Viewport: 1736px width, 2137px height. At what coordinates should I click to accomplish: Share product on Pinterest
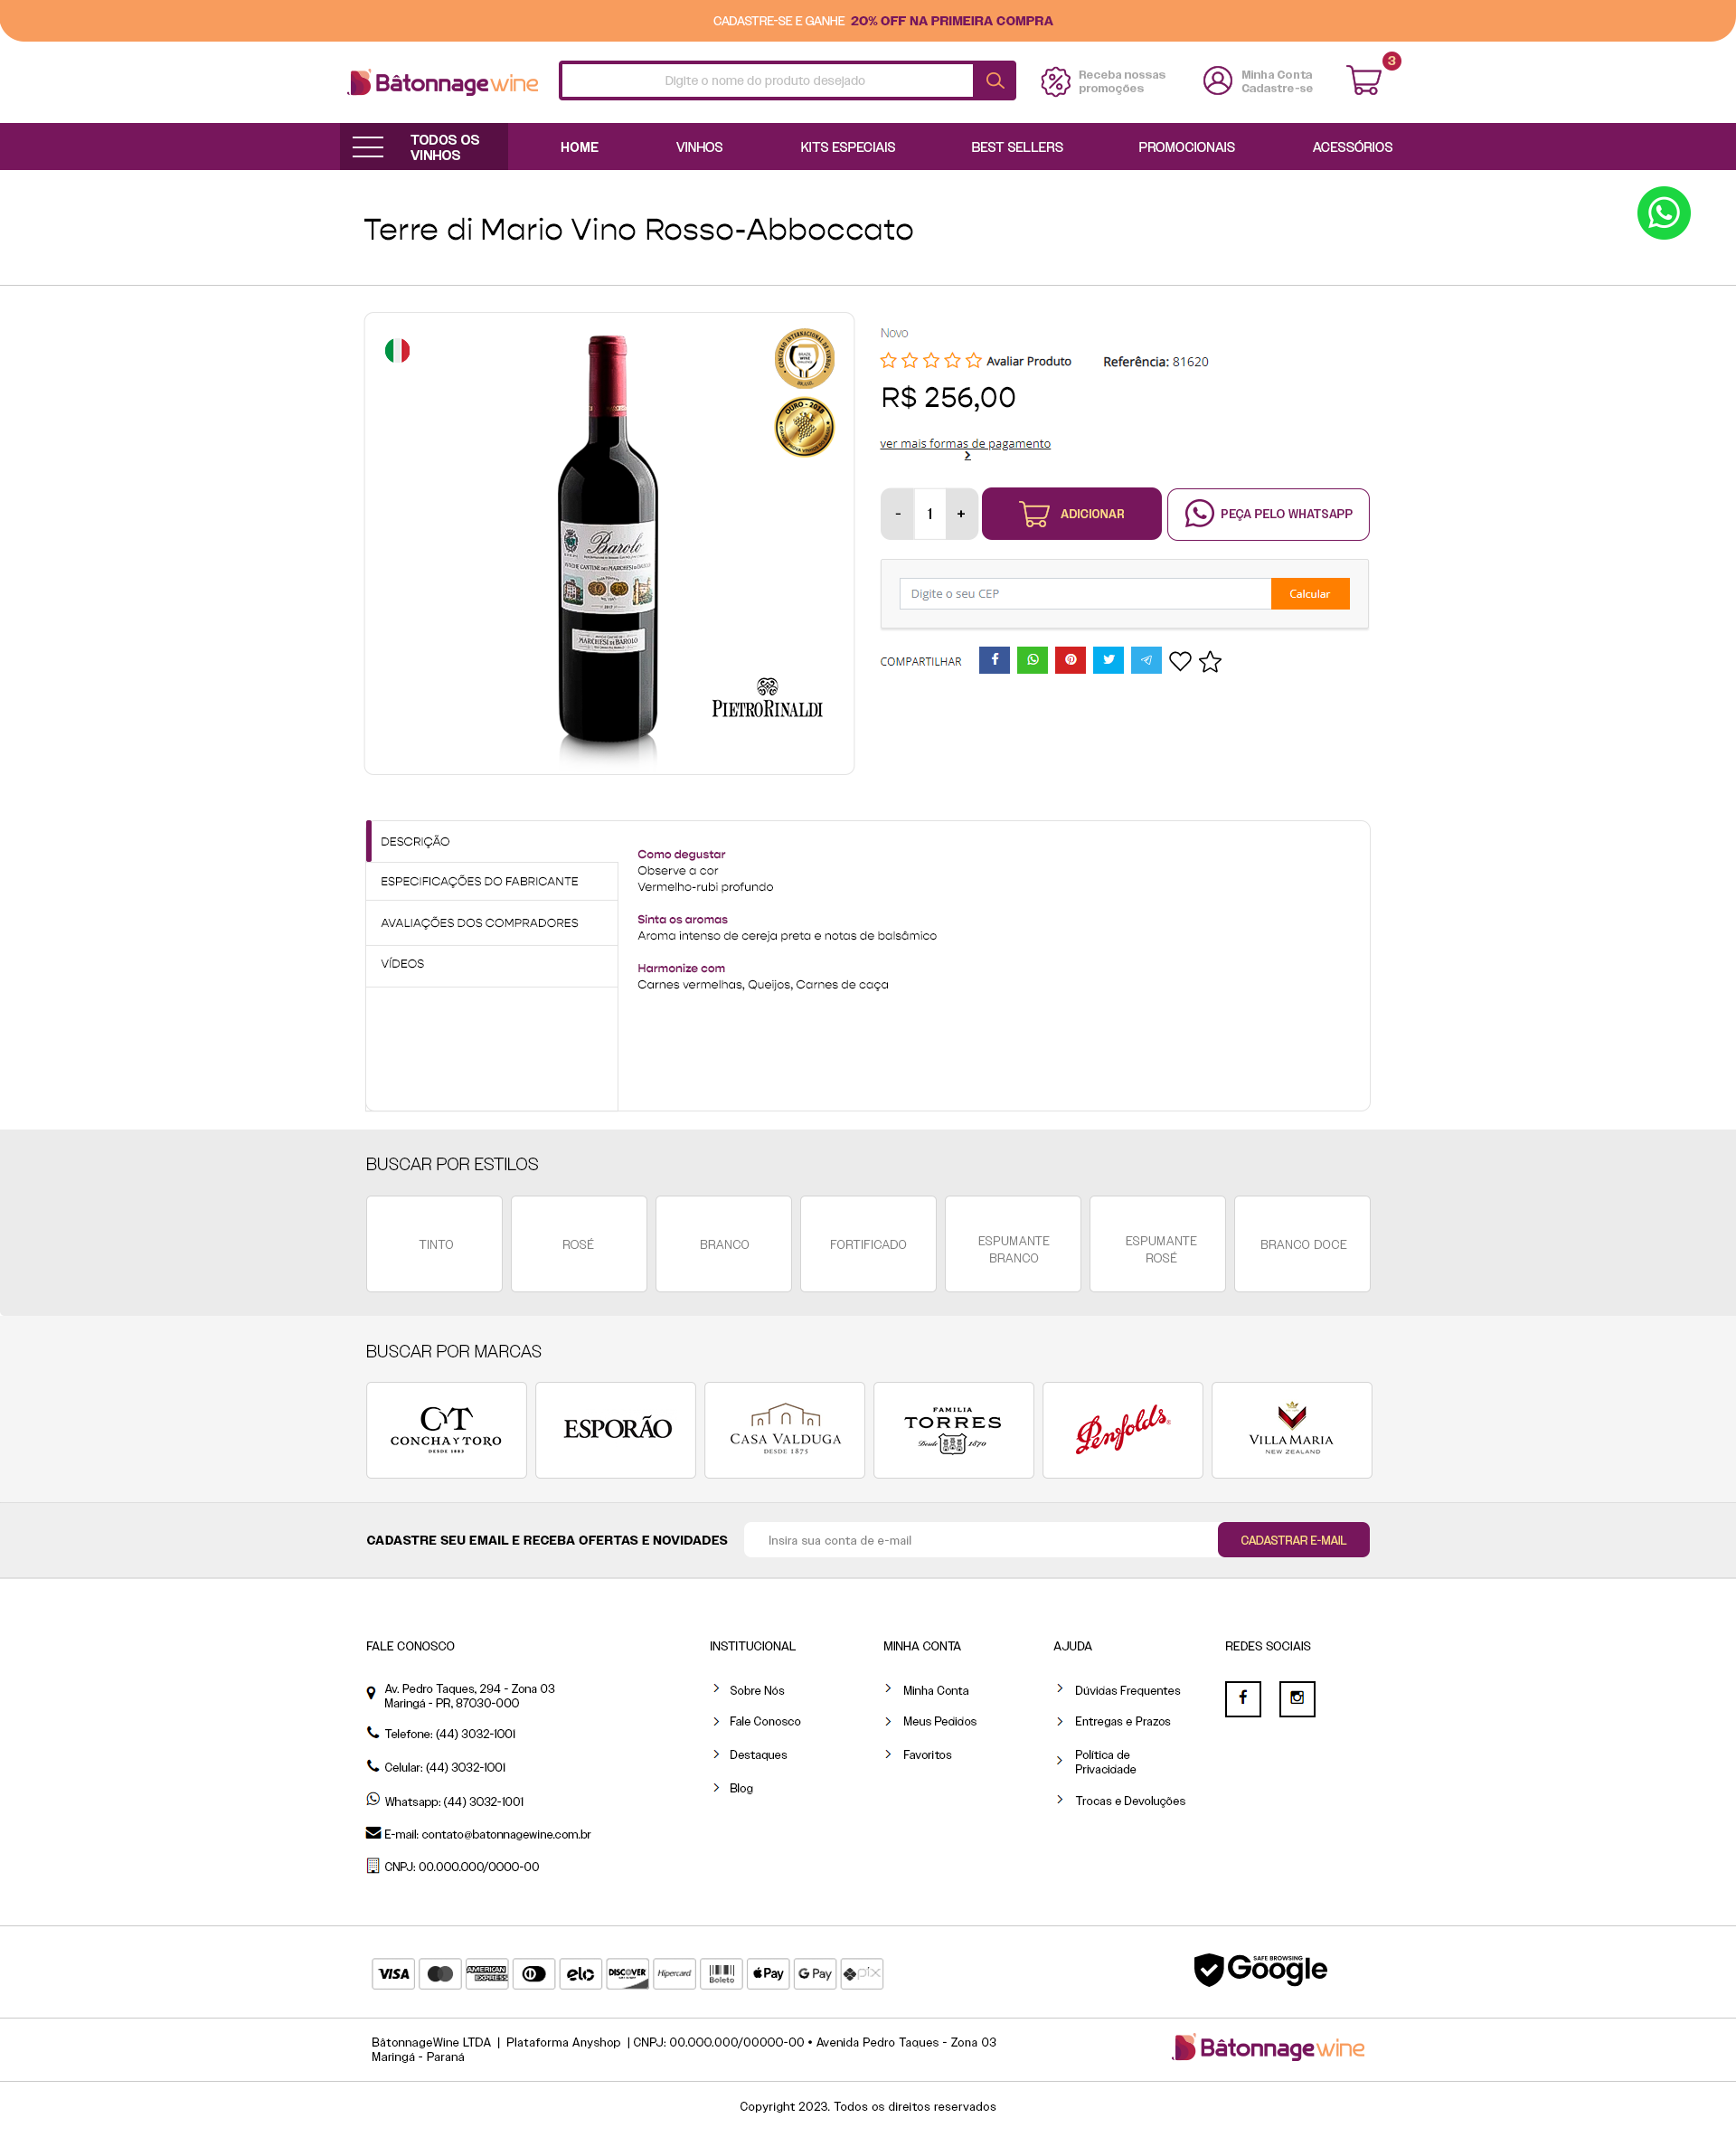[1070, 660]
